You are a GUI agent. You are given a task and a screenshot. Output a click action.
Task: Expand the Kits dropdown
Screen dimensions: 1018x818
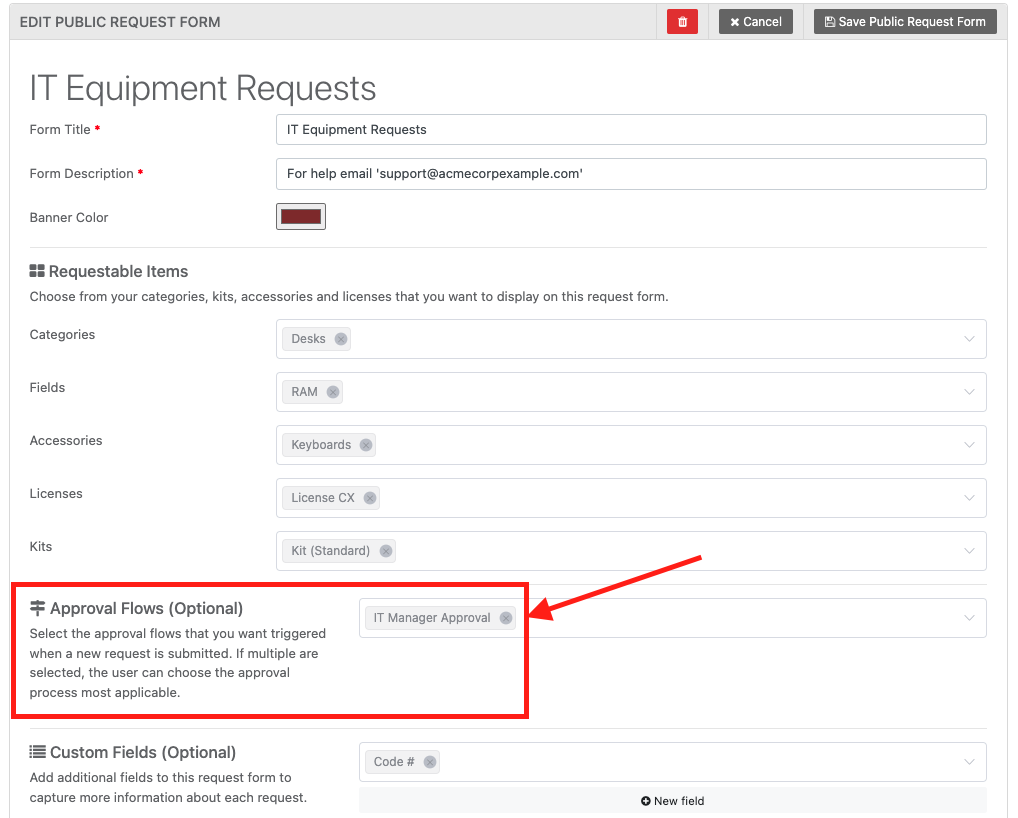967,550
